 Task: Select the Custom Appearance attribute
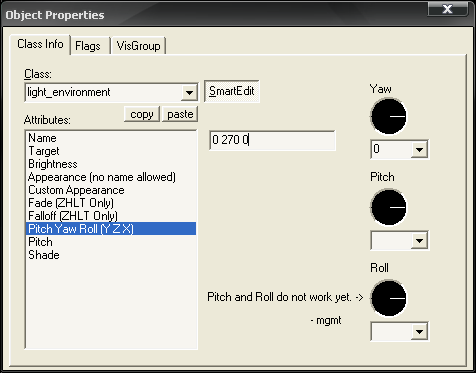pos(111,190)
